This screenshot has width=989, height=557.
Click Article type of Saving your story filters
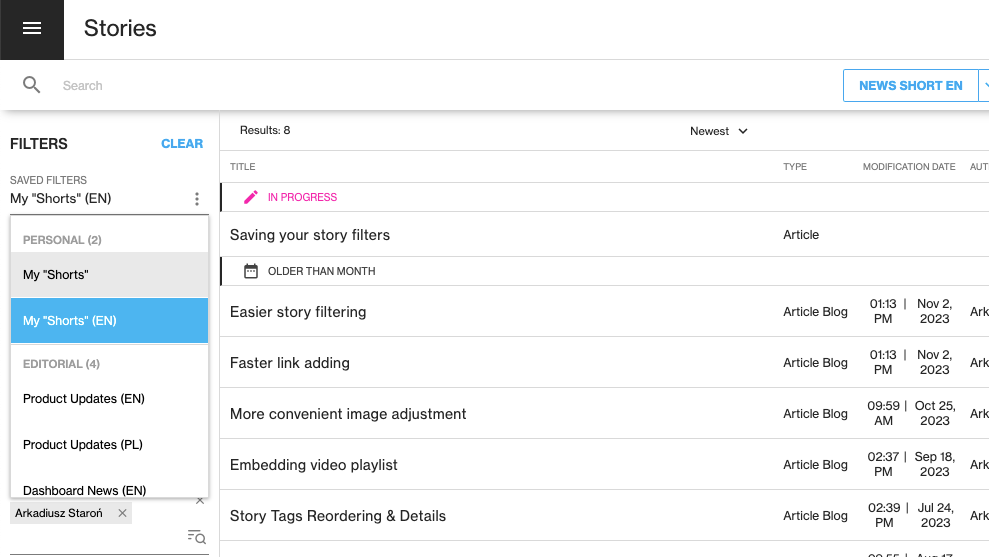click(x=801, y=235)
